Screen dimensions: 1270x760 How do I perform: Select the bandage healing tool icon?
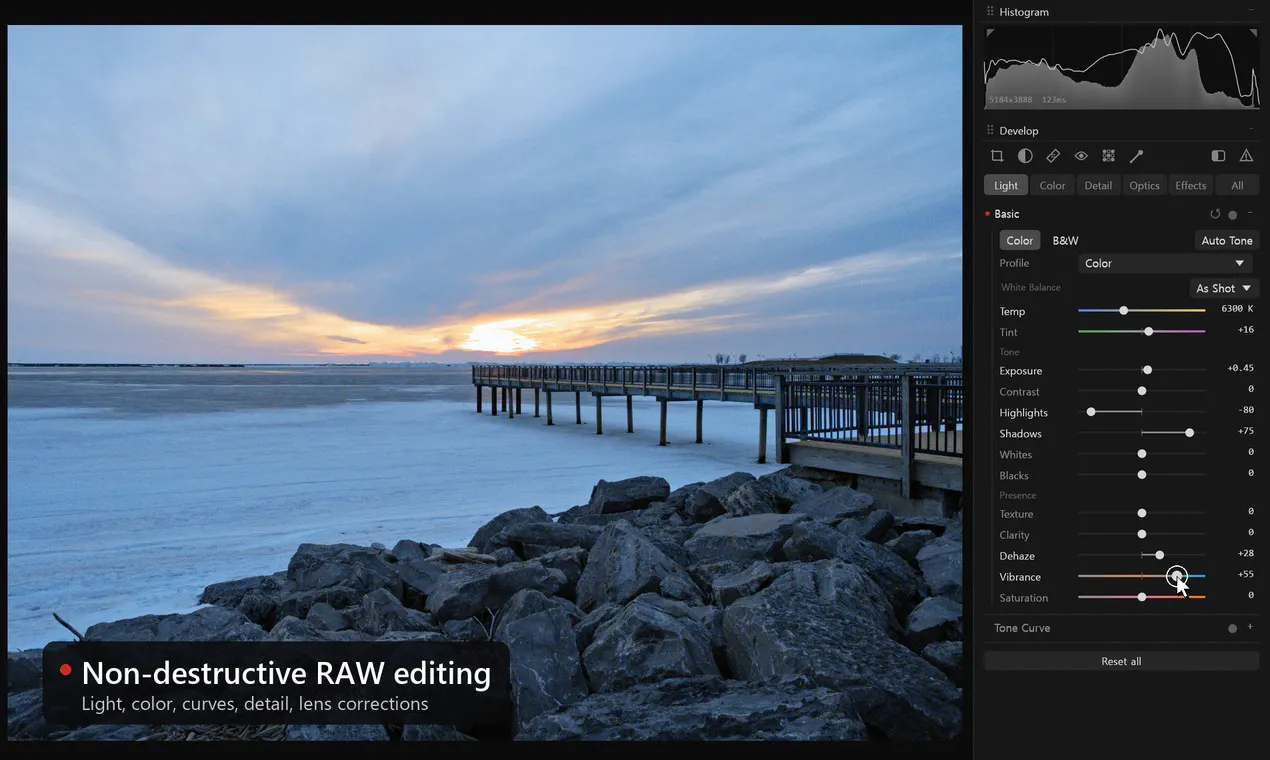coord(1053,156)
